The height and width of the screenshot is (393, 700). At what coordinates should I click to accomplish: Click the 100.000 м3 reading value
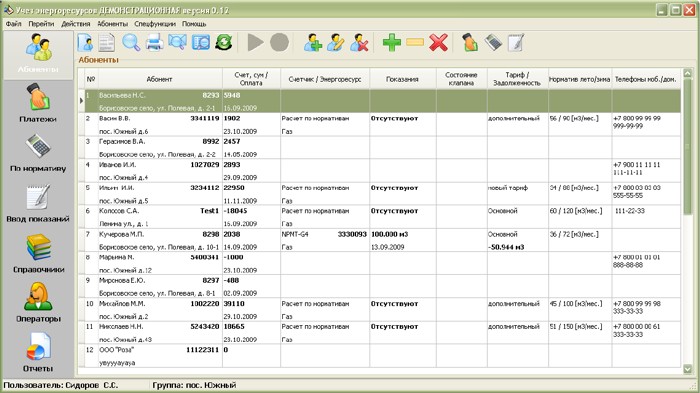pos(389,234)
